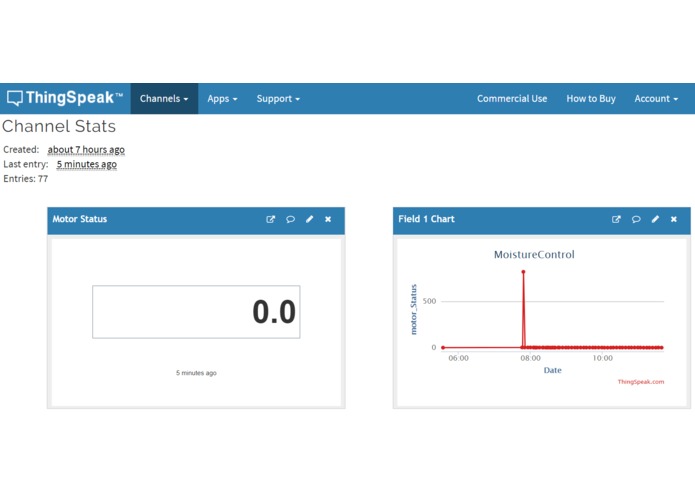This screenshot has height=494, width=695.
Task: Open comments for Field 1 Chart
Action: (x=636, y=219)
